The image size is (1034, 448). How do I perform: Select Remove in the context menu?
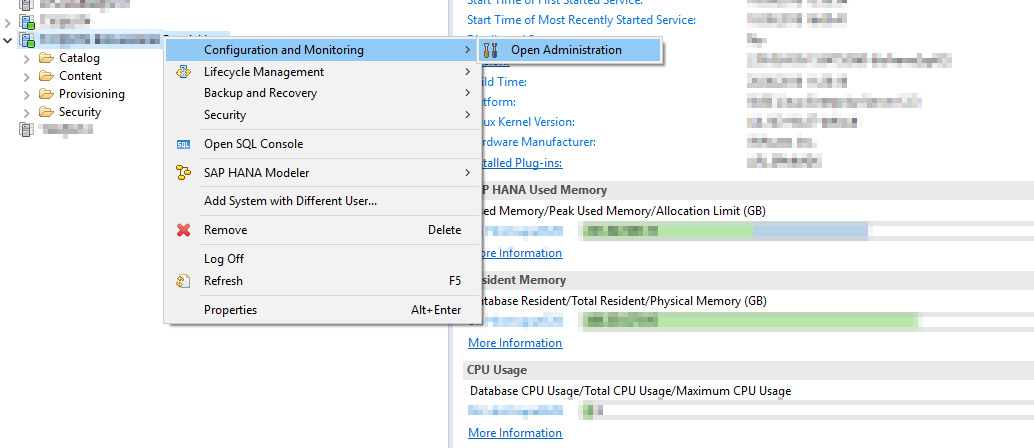coord(320,230)
